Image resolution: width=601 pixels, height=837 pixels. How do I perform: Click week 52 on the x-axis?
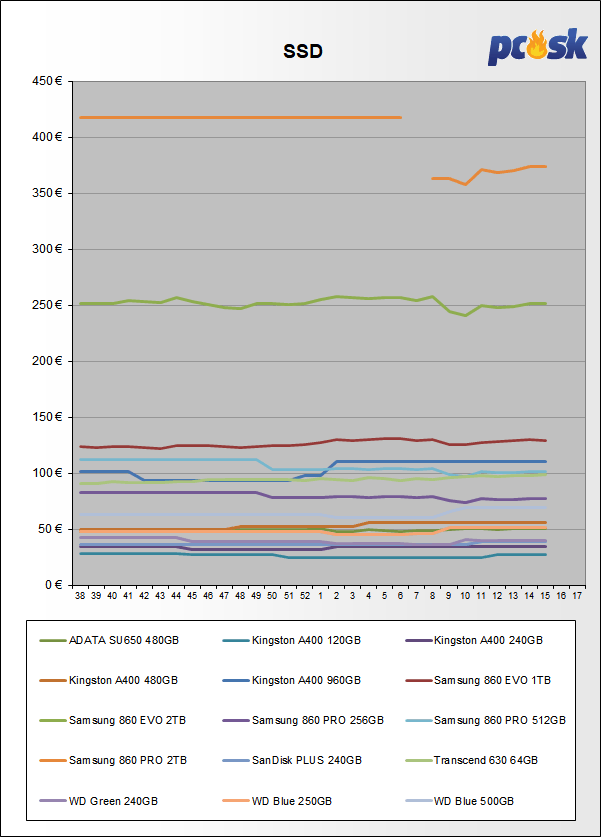[305, 596]
